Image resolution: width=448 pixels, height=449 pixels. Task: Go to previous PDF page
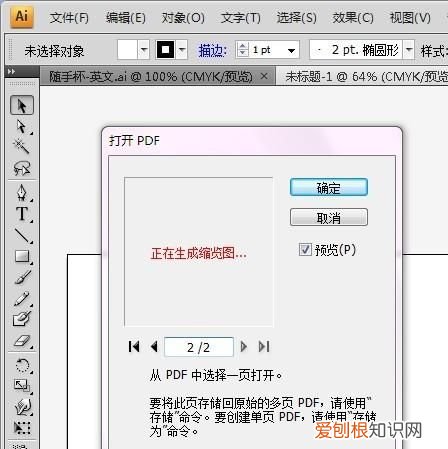[154, 347]
